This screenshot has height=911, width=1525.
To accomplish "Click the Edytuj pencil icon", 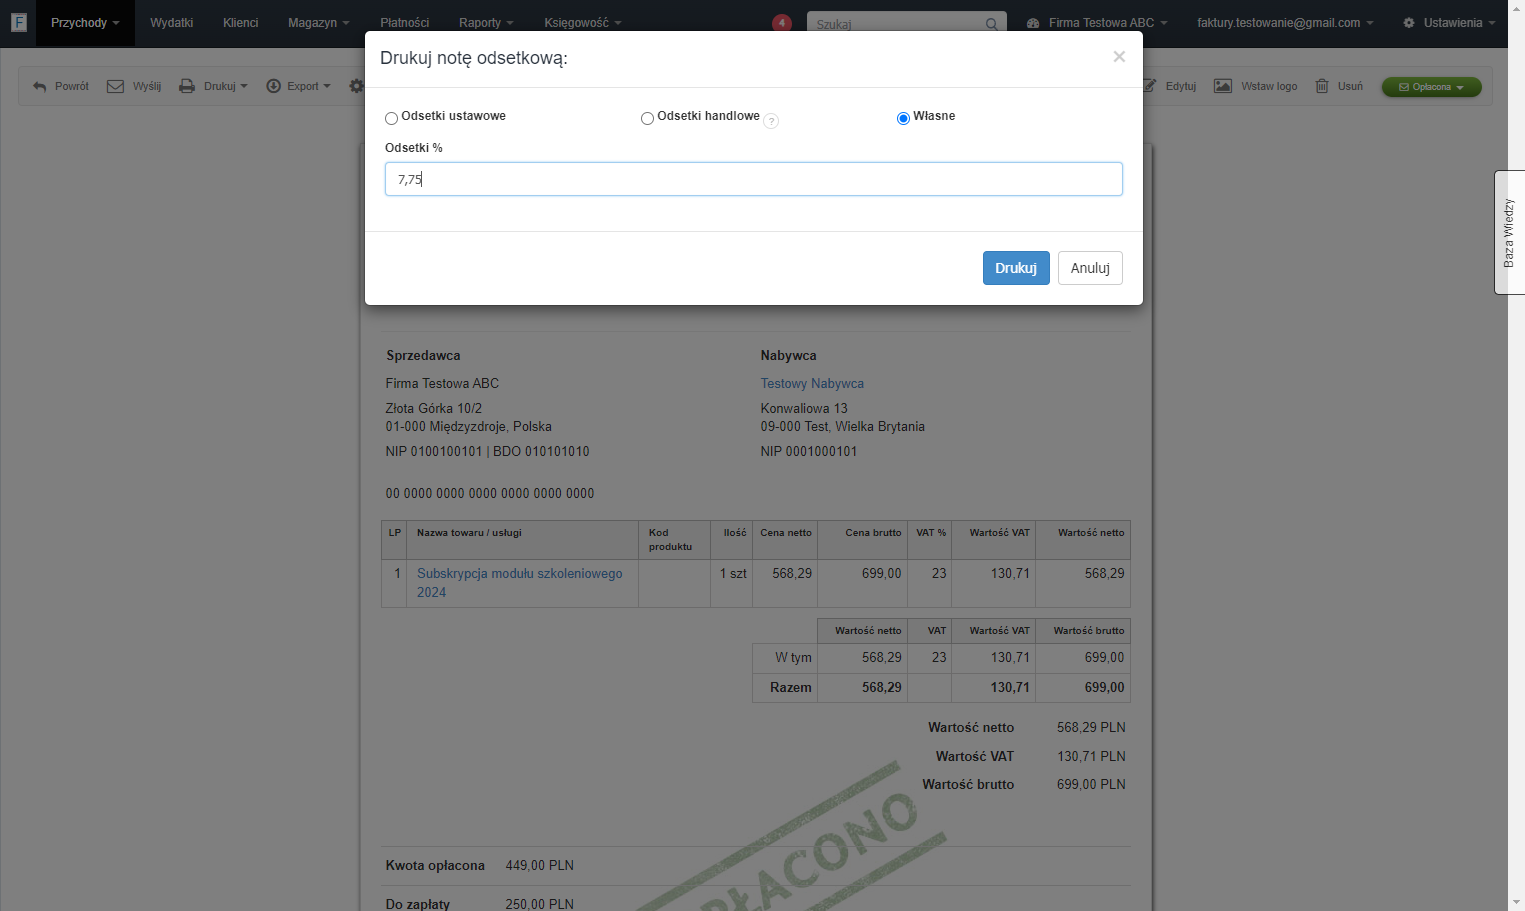I will pyautogui.click(x=1149, y=87).
